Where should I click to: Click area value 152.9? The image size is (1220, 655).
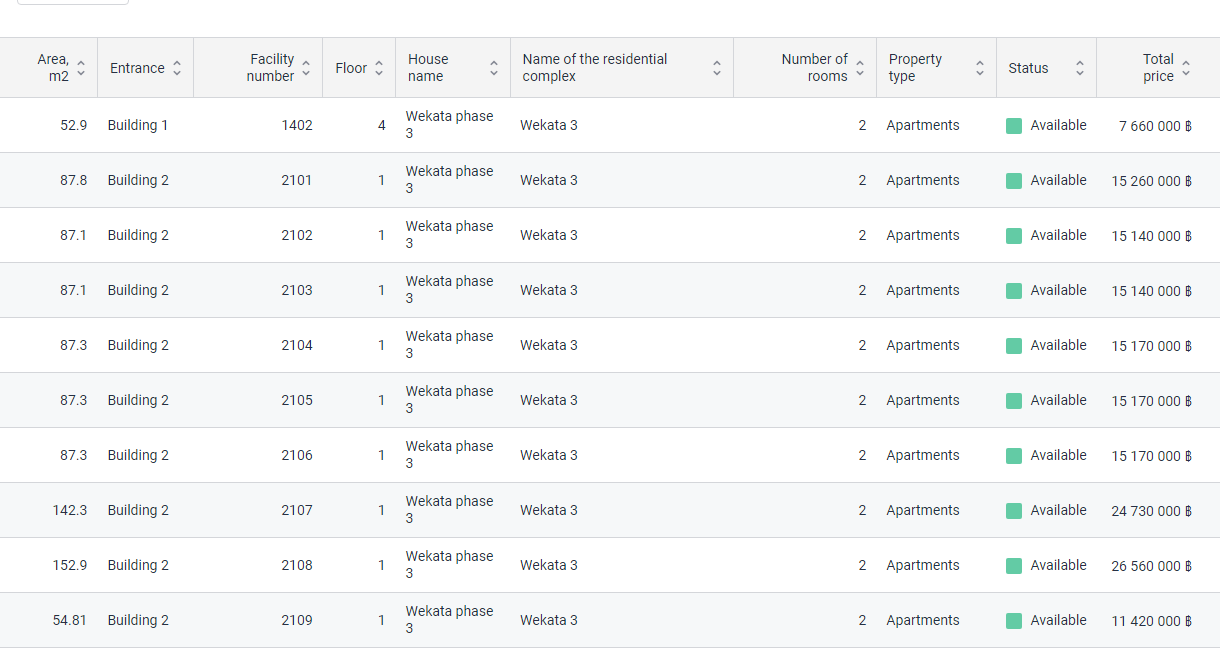[70, 565]
